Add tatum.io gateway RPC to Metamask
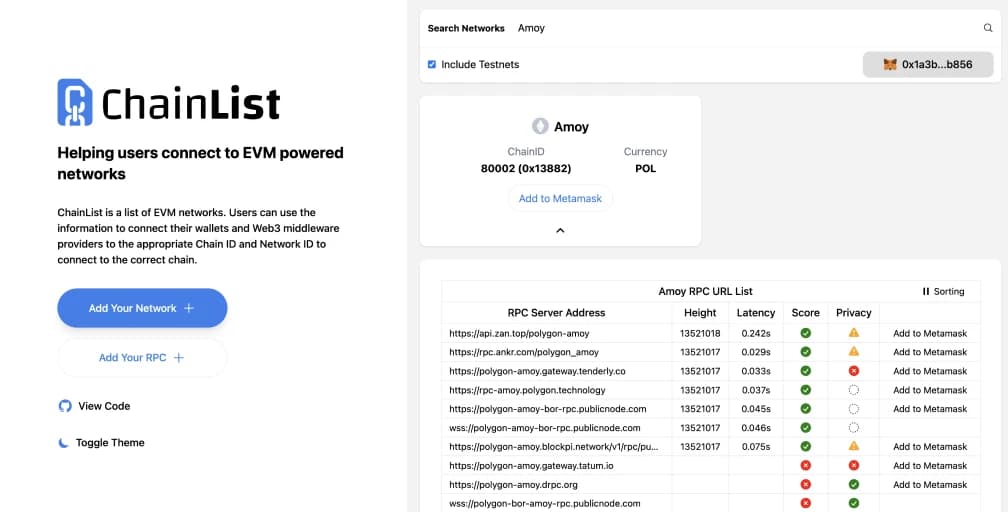This screenshot has height=512, width=1008. [930, 466]
